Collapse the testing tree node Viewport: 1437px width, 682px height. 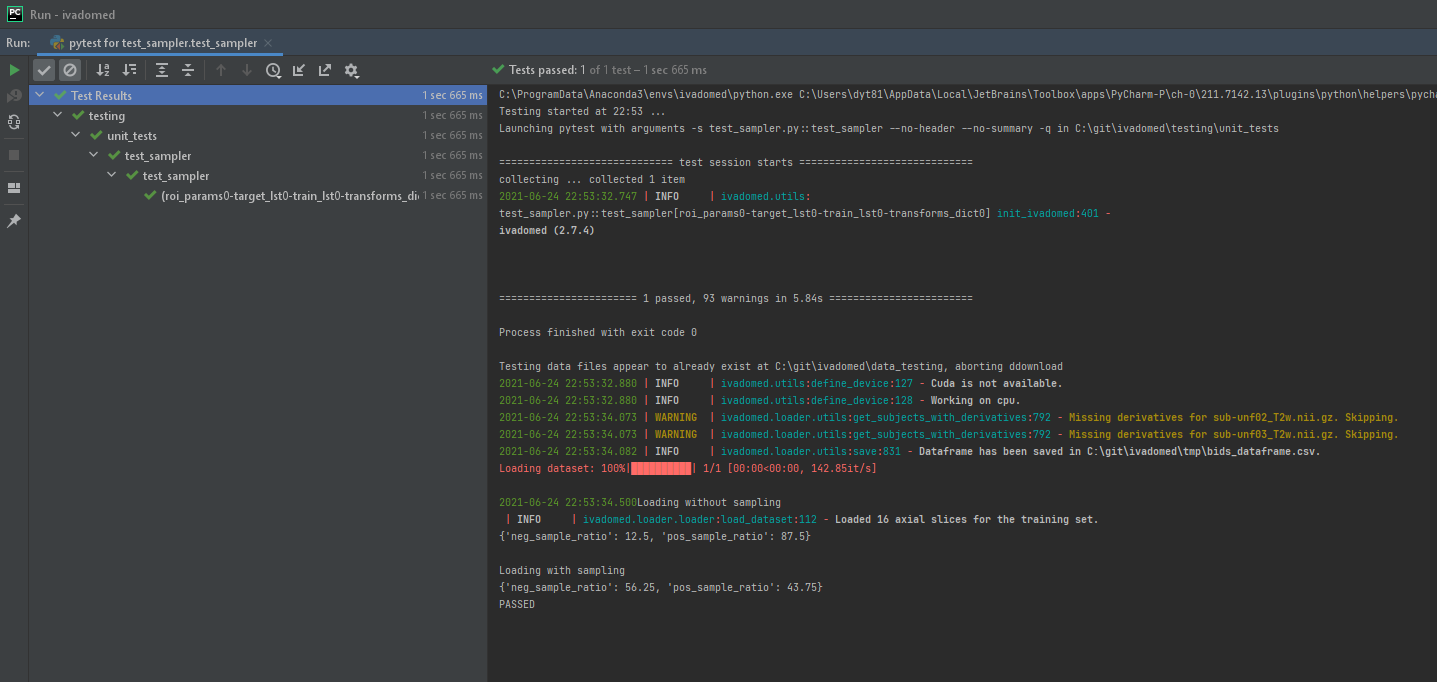[x=58, y=115]
